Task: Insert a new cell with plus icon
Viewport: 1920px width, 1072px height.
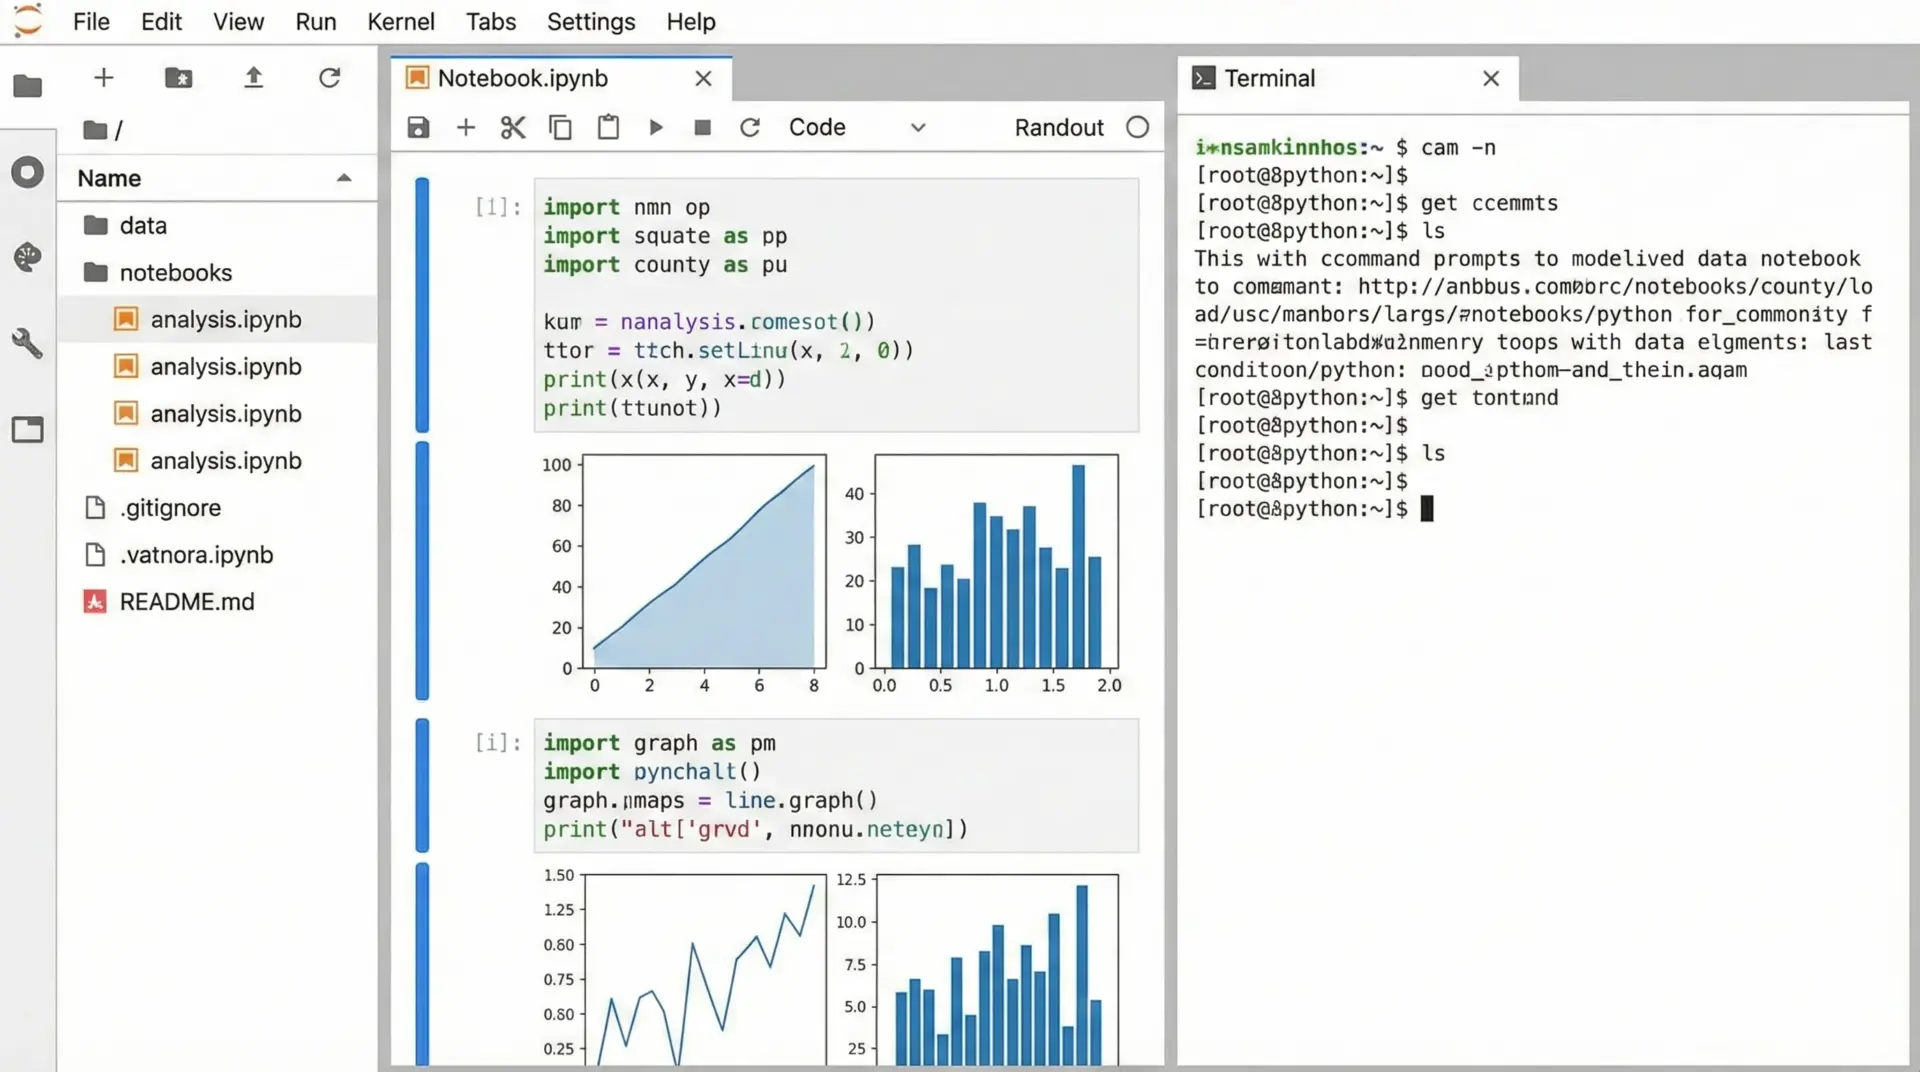Action: tap(466, 128)
